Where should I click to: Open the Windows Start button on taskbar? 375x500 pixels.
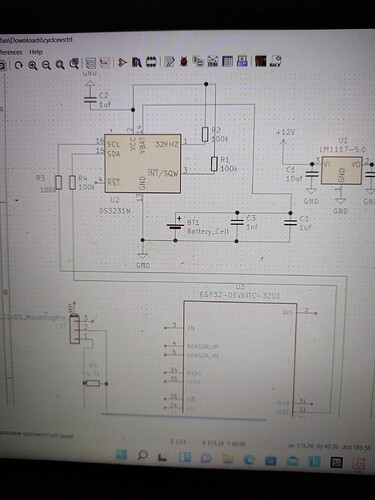(x=121, y=455)
